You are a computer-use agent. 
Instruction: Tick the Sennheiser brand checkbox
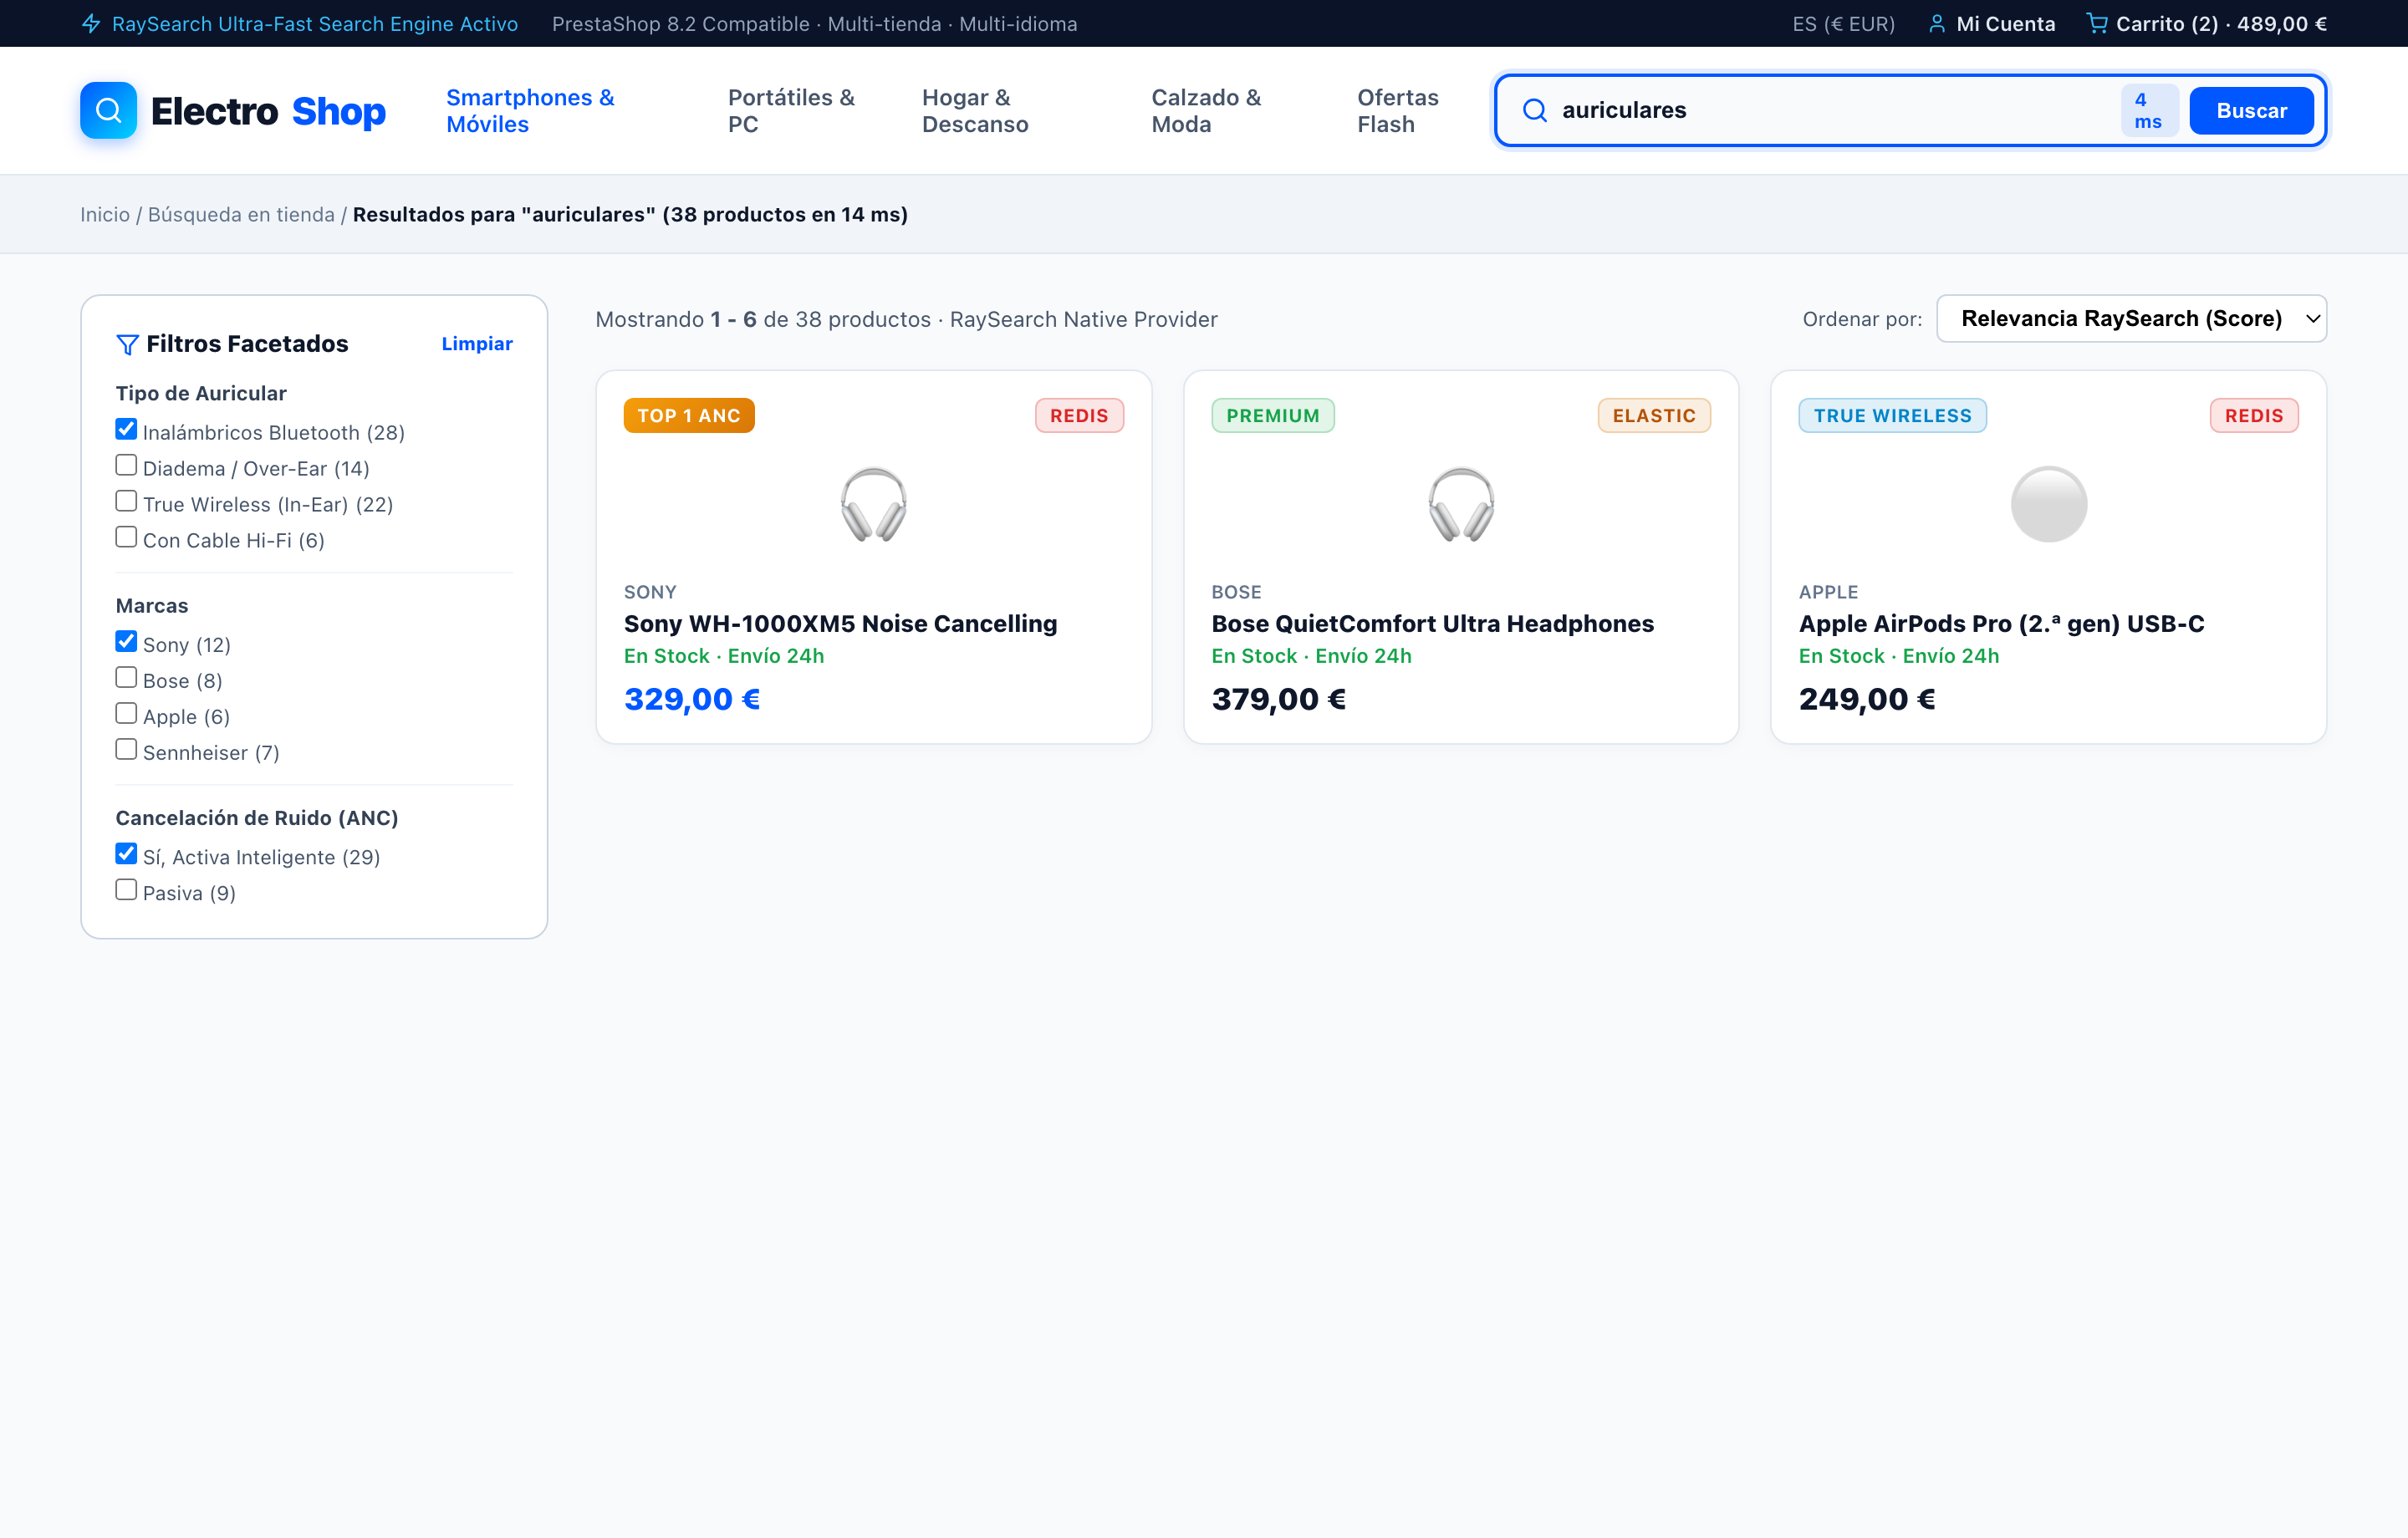[x=126, y=749]
